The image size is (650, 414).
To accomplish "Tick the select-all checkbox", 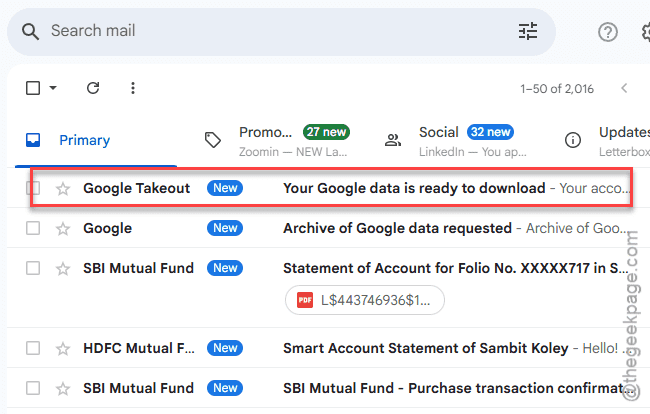I will [x=33, y=88].
